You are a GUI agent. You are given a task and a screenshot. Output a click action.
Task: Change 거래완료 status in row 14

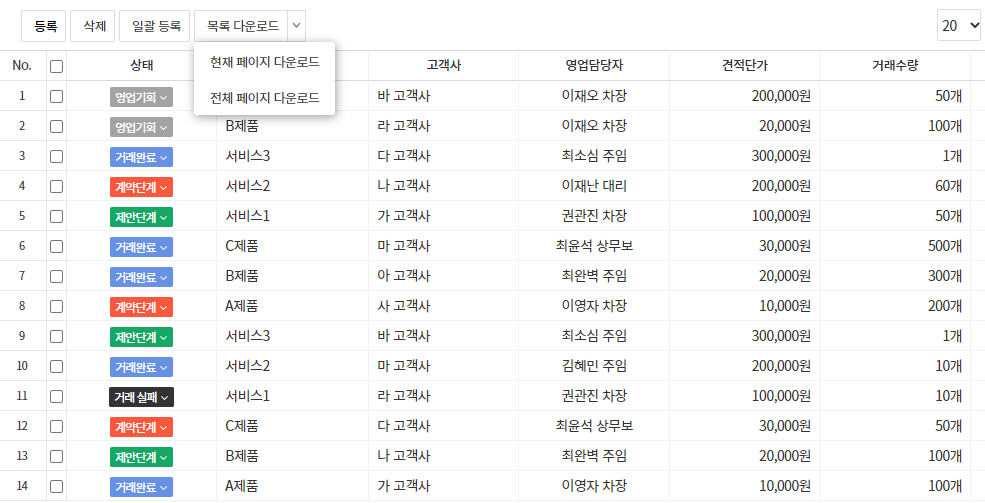[141, 487]
